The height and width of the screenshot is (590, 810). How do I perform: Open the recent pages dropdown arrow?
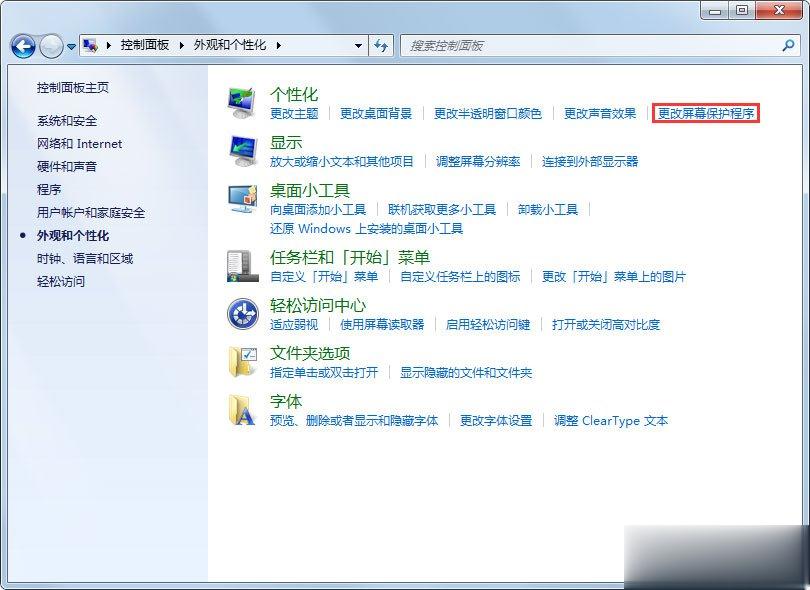click(x=71, y=46)
